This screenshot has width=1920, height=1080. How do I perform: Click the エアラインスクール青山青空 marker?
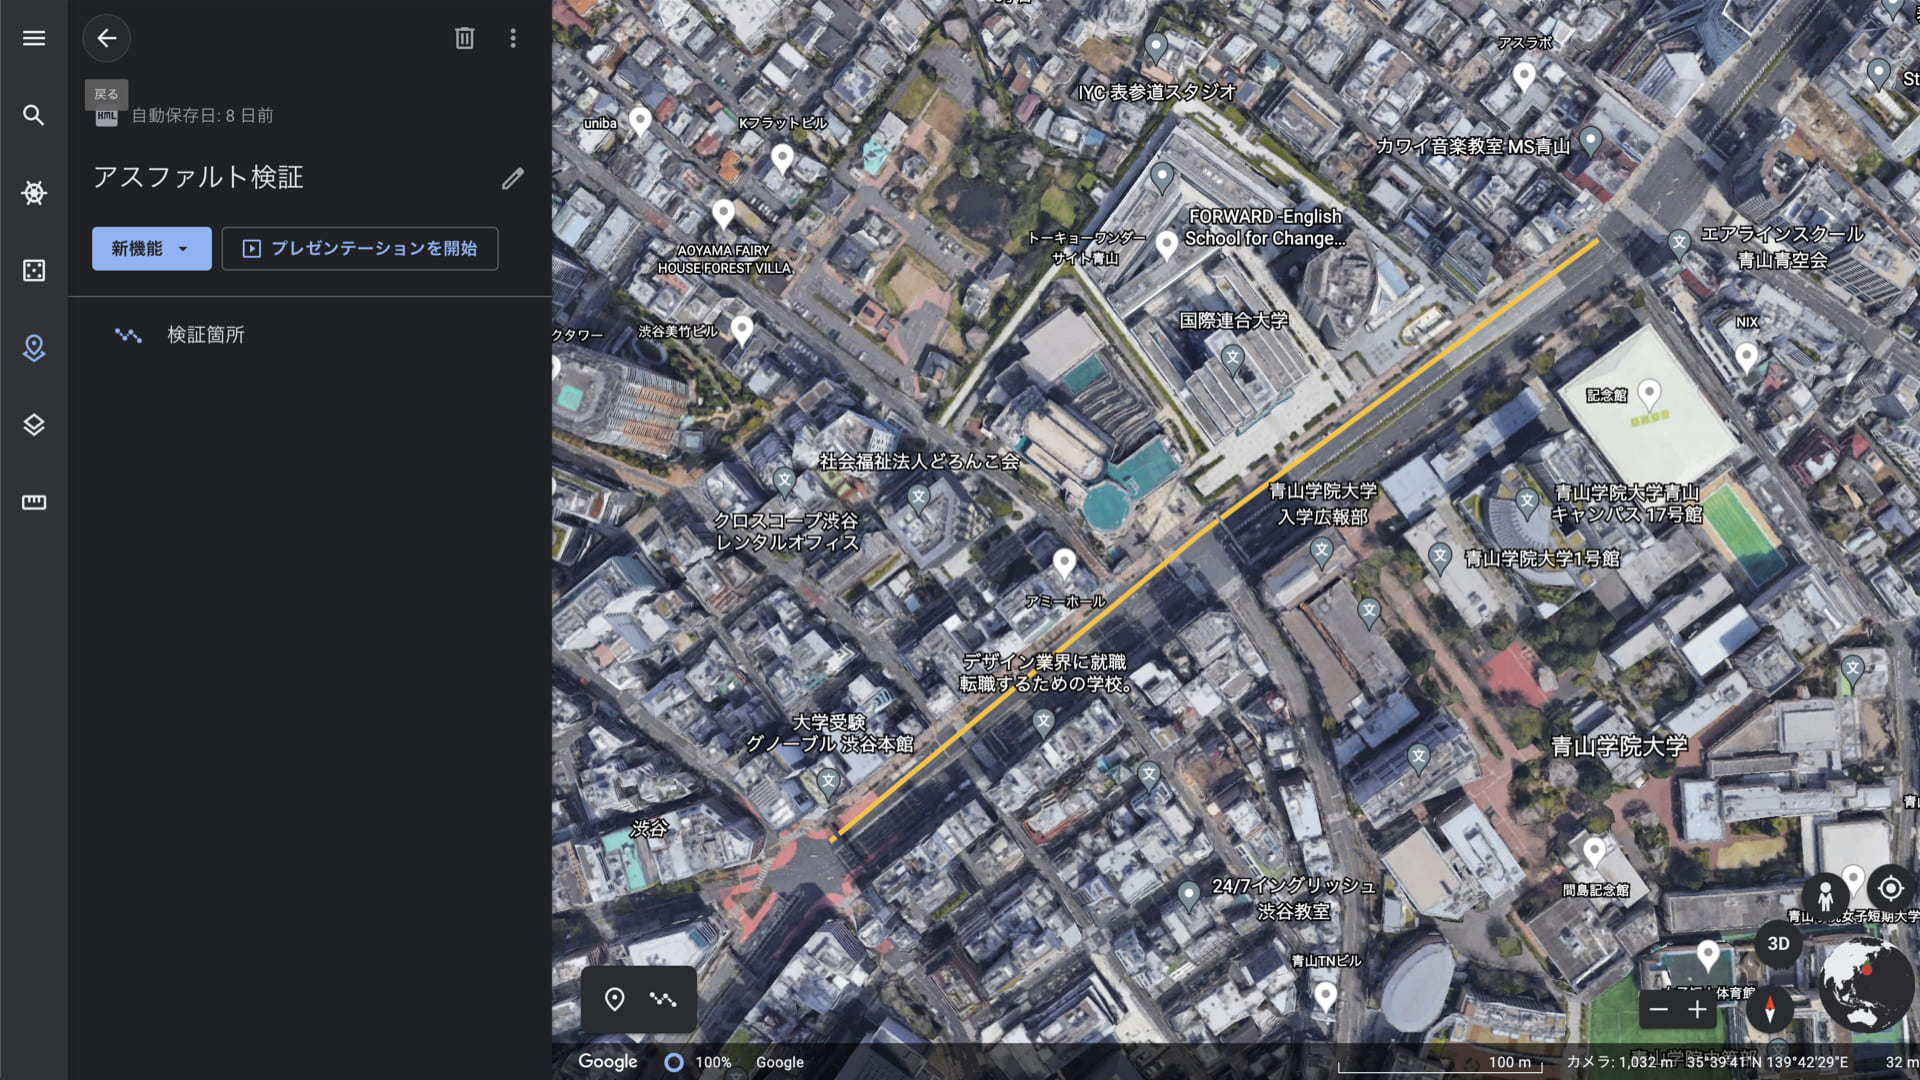pyautogui.click(x=1680, y=242)
